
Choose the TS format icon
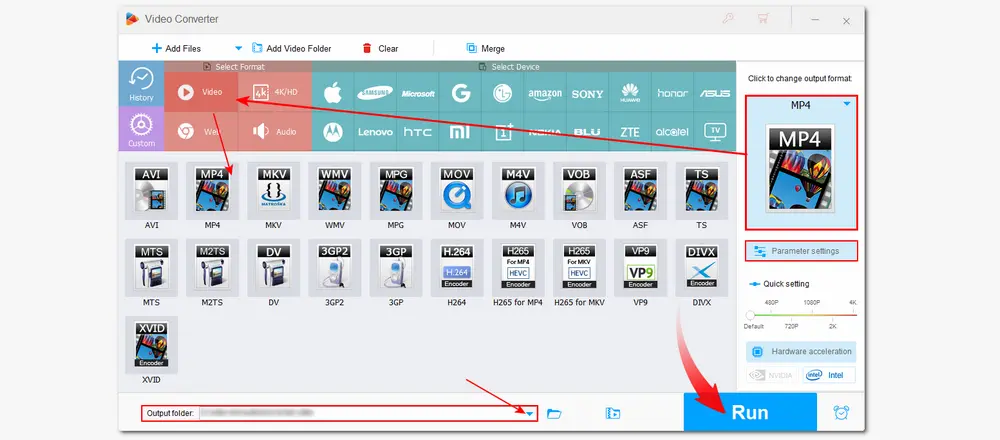tap(702, 191)
